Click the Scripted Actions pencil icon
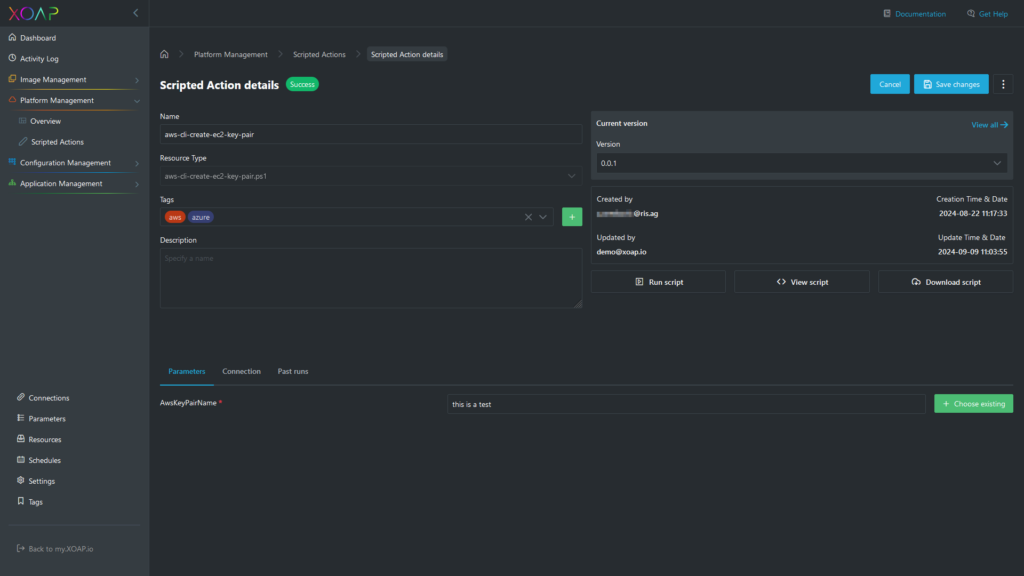This screenshot has width=1024, height=576. point(23,142)
